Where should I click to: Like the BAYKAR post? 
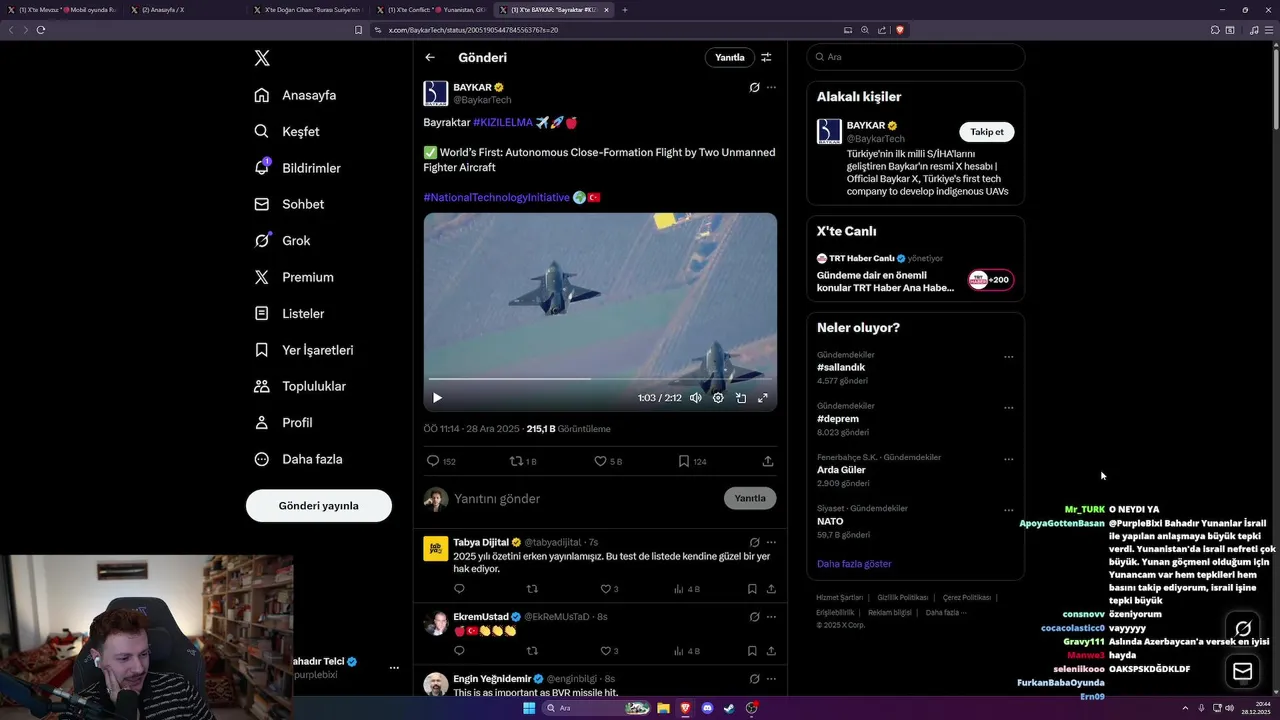tap(608, 461)
